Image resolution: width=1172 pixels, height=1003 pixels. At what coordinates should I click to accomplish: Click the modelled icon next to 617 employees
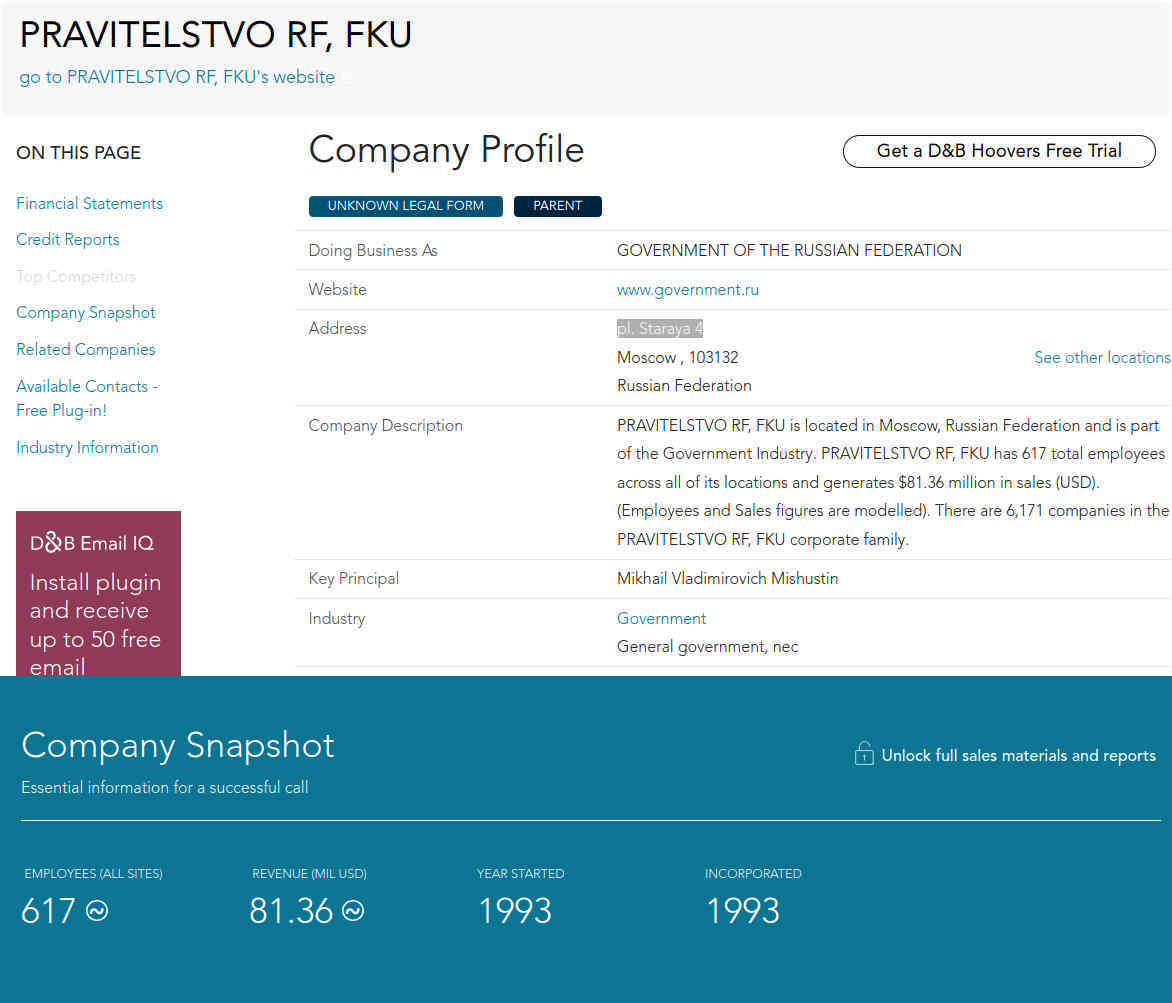(x=97, y=911)
